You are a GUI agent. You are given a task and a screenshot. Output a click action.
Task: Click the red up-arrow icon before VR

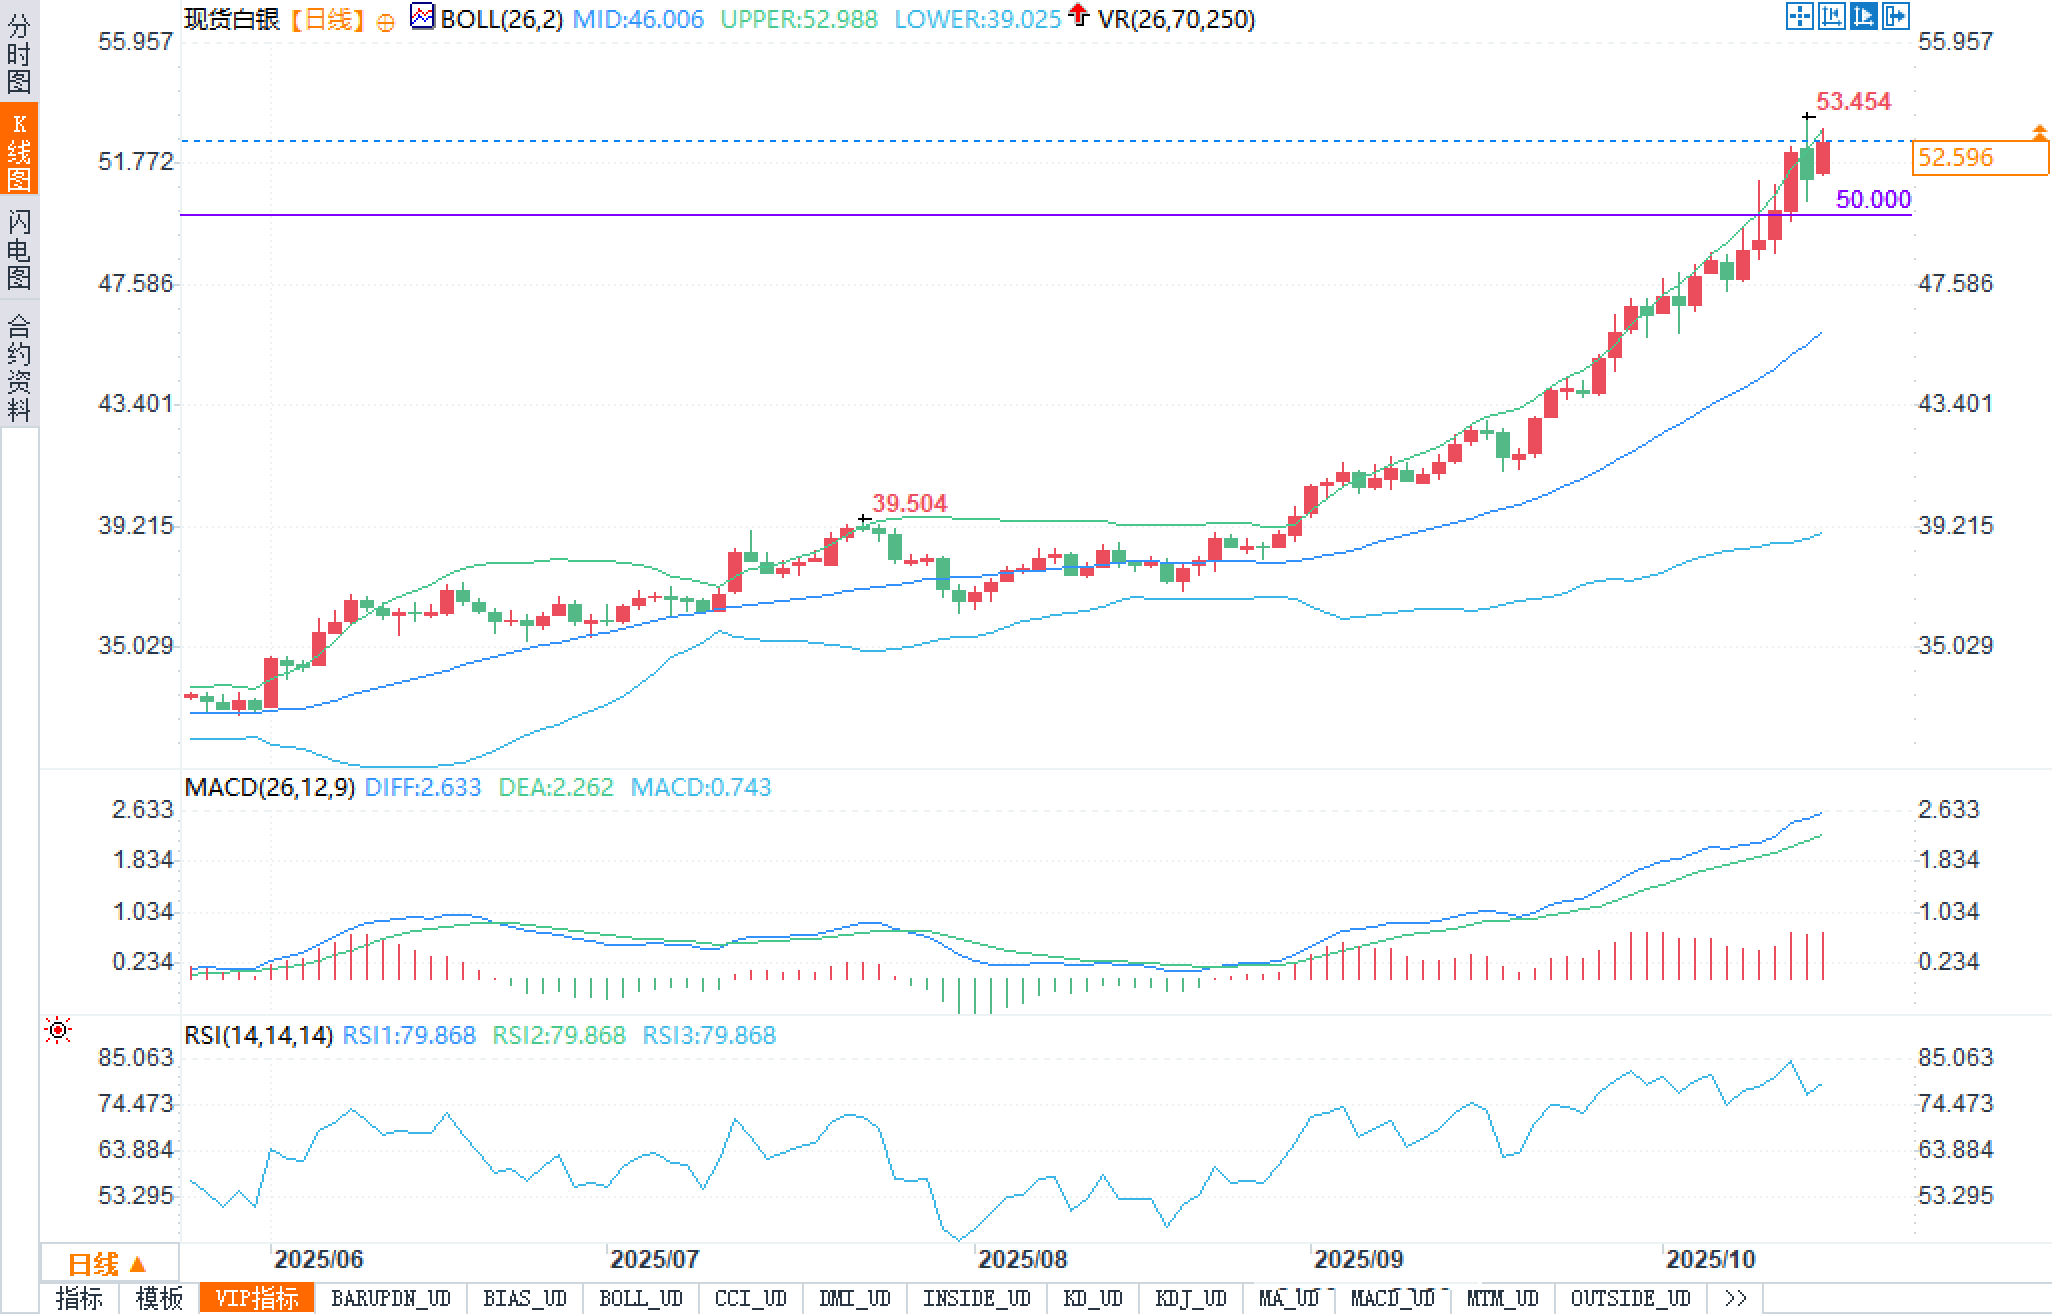[1078, 15]
